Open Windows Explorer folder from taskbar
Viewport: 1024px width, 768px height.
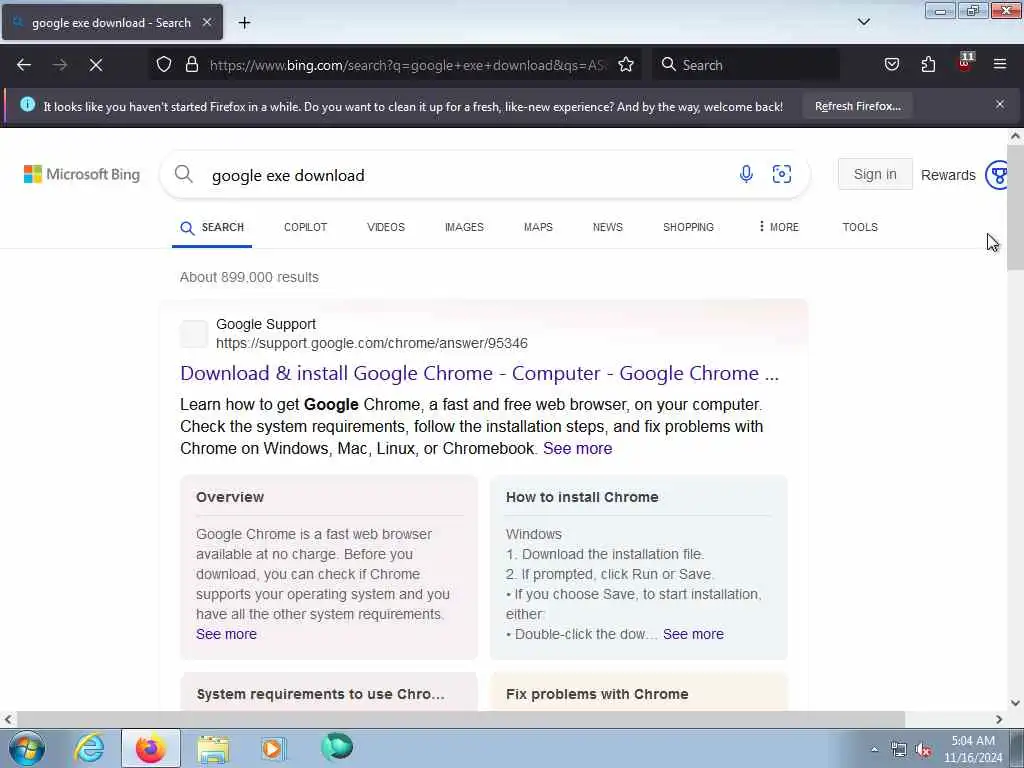(x=213, y=748)
